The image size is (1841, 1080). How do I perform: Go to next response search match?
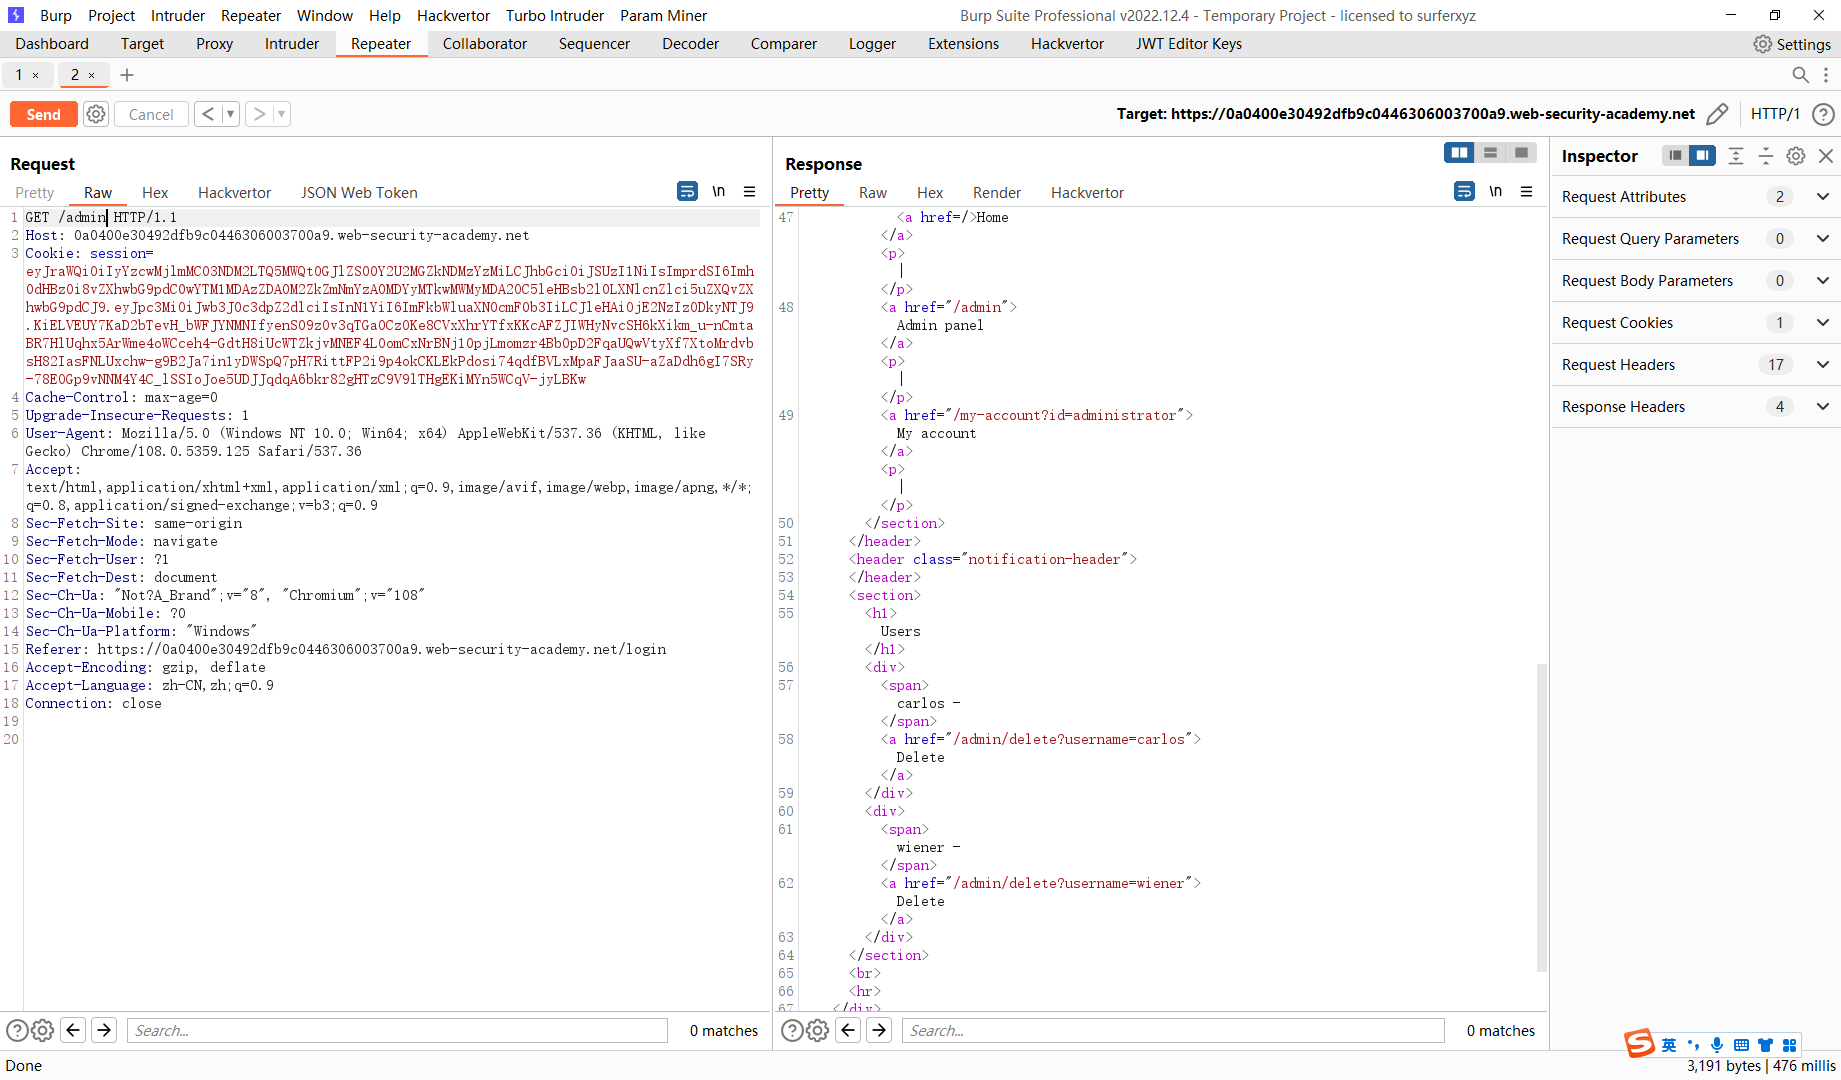click(879, 1030)
